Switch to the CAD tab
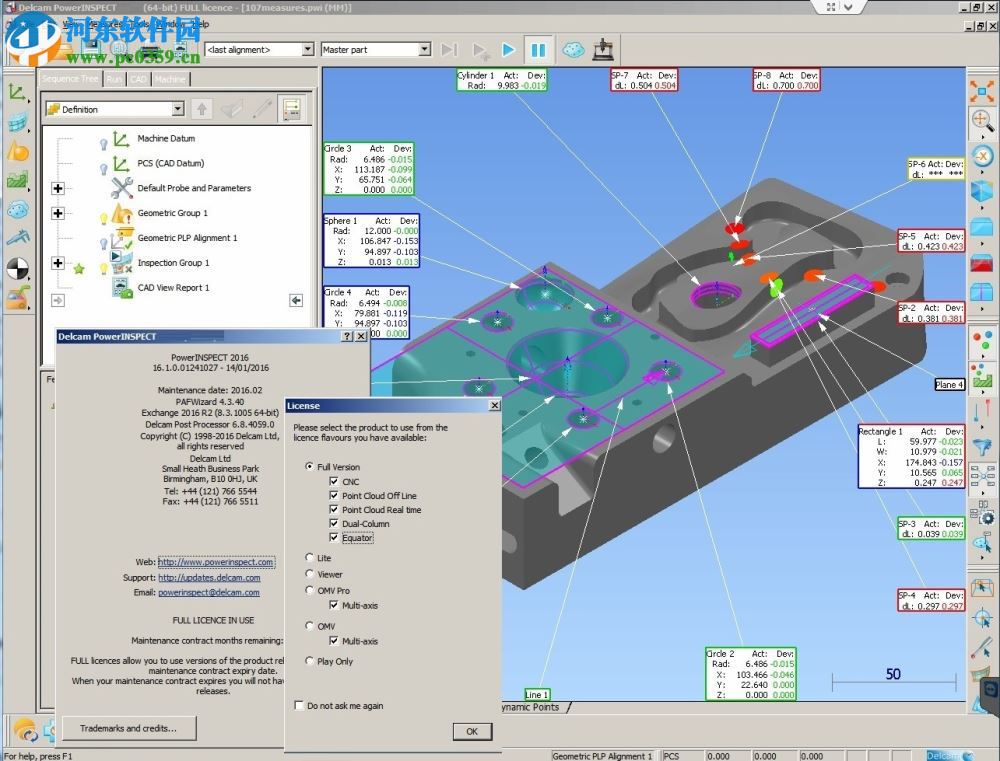The width and height of the screenshot is (1000, 761). (x=138, y=79)
